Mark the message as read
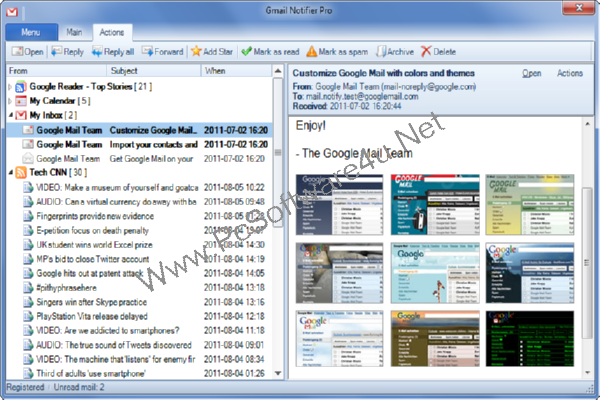The image size is (600, 400). pyautogui.click(x=270, y=52)
